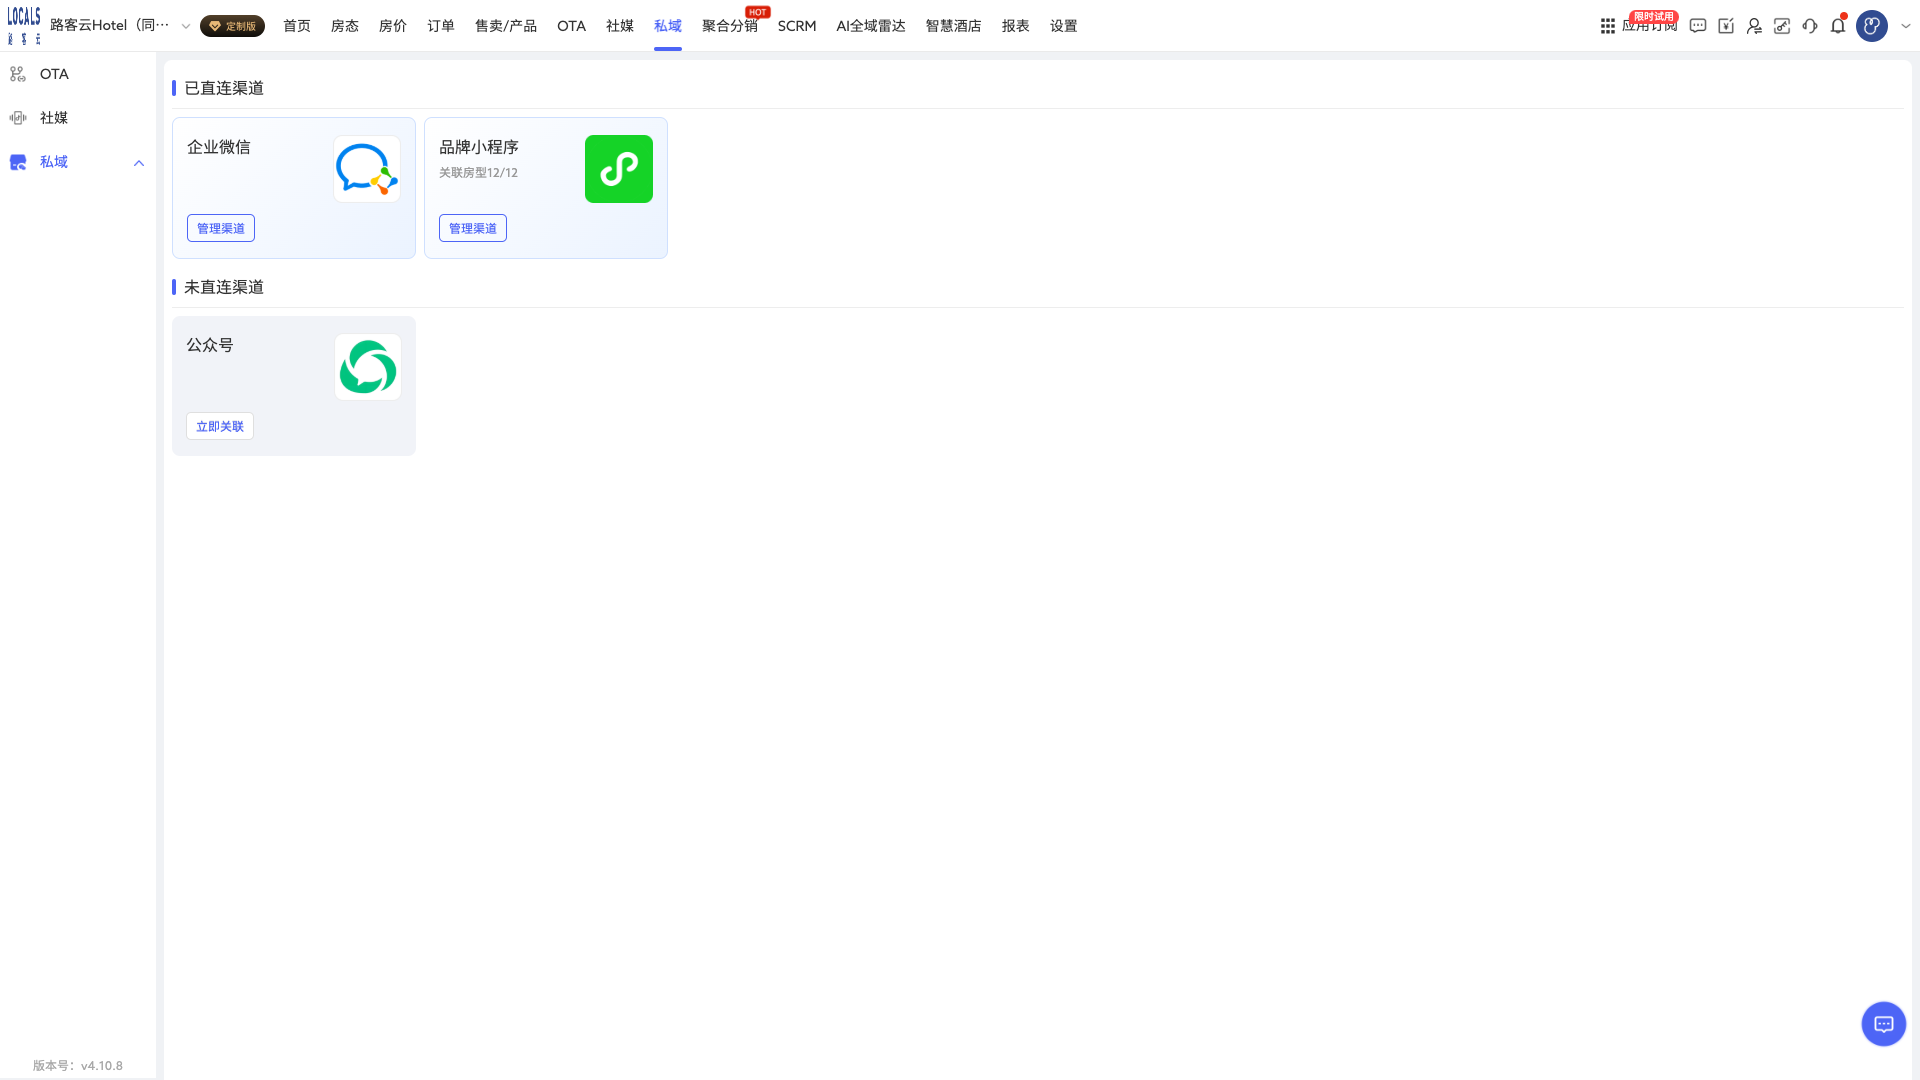Click the OTA sidebar icon
This screenshot has height=1080, width=1920.
coord(18,74)
